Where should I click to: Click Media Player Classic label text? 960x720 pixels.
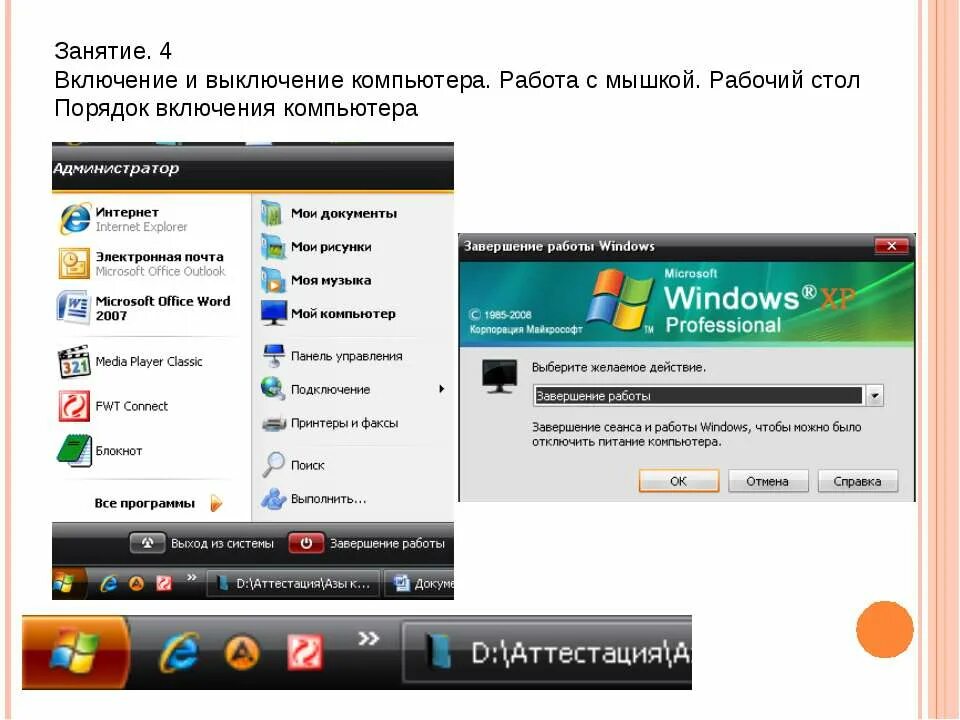point(149,361)
